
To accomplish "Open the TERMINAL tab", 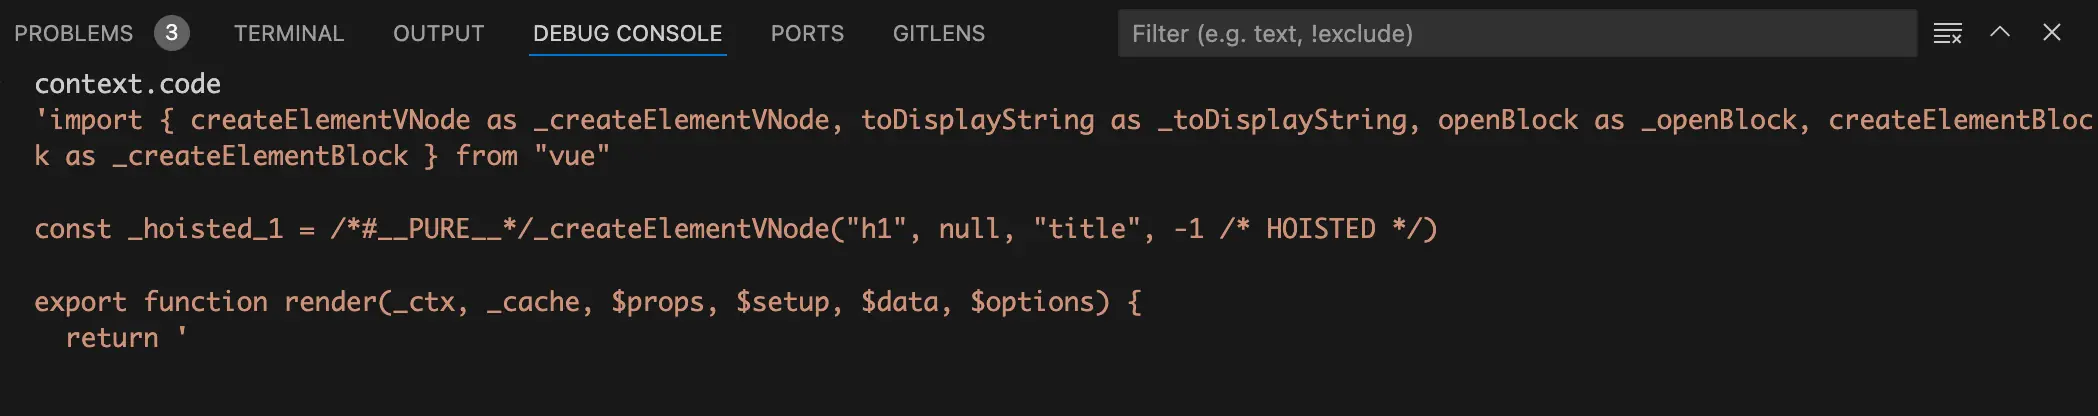I will (288, 34).
